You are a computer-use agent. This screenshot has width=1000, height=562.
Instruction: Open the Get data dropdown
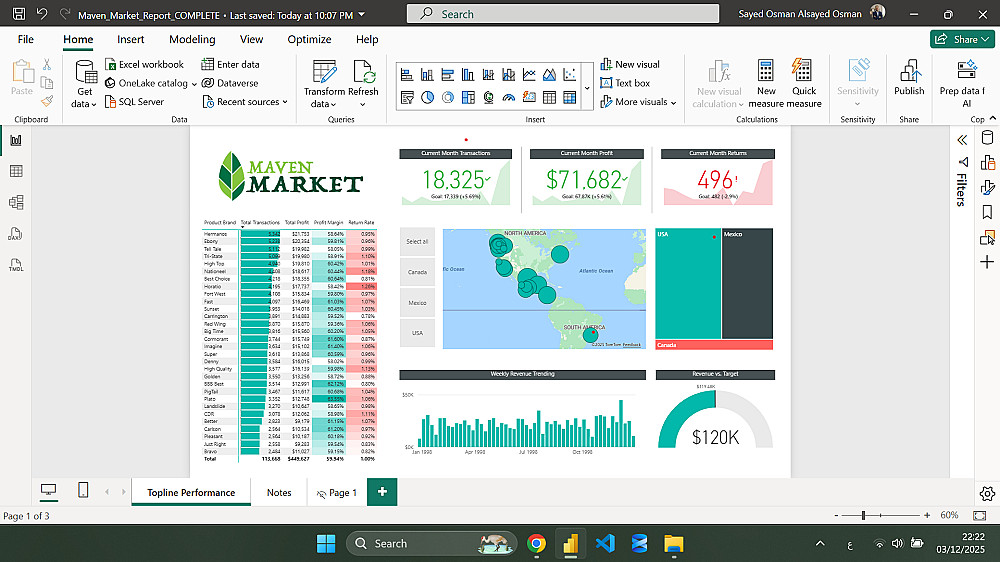(85, 84)
